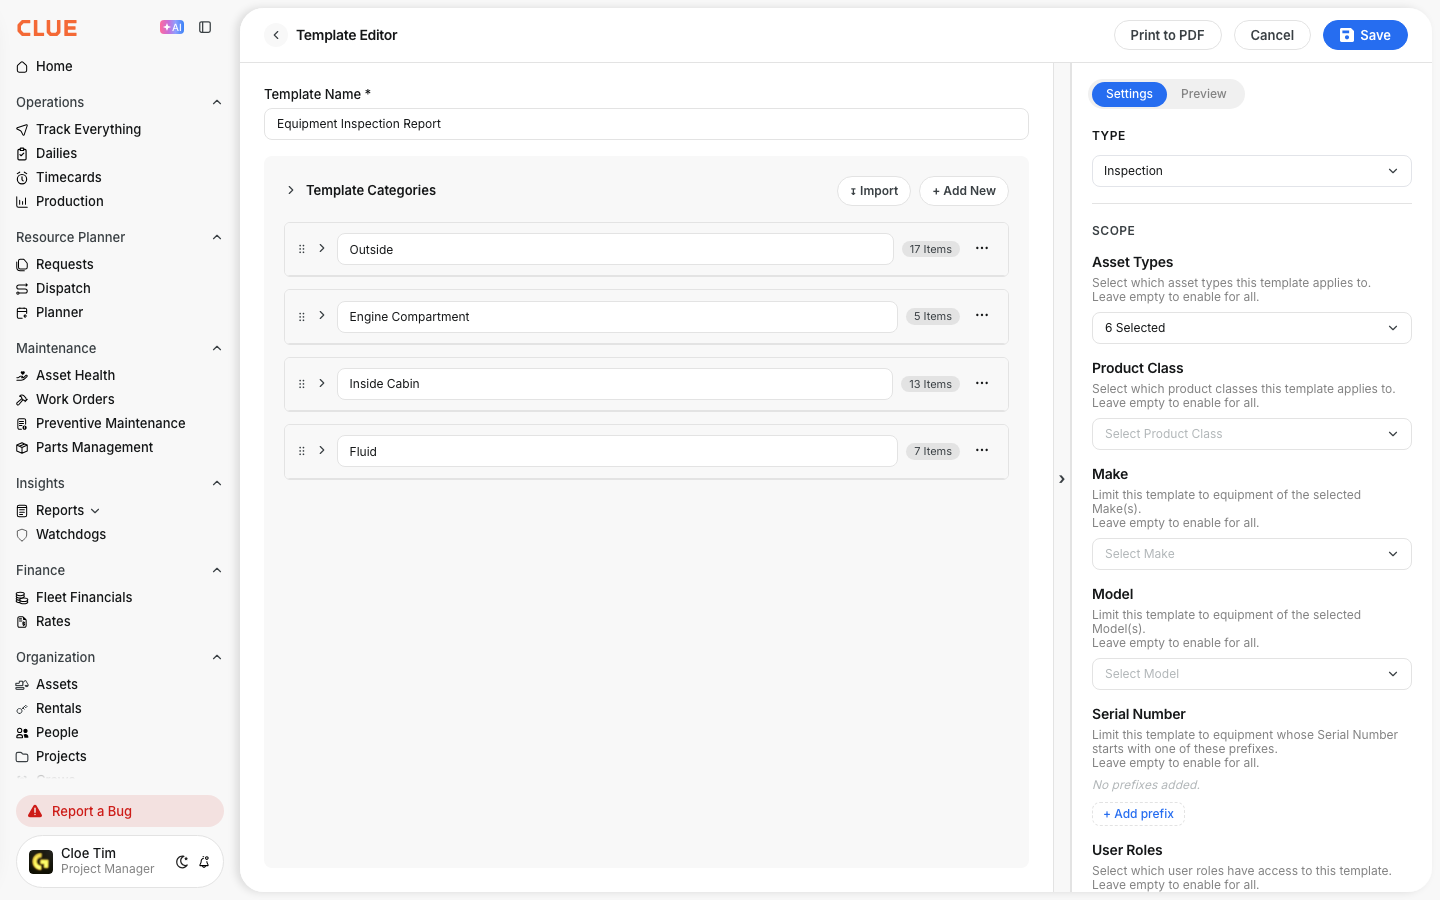Viewport: 1440px width, 900px height.
Task: Click the AI assistant badge icon
Action: coord(172,27)
